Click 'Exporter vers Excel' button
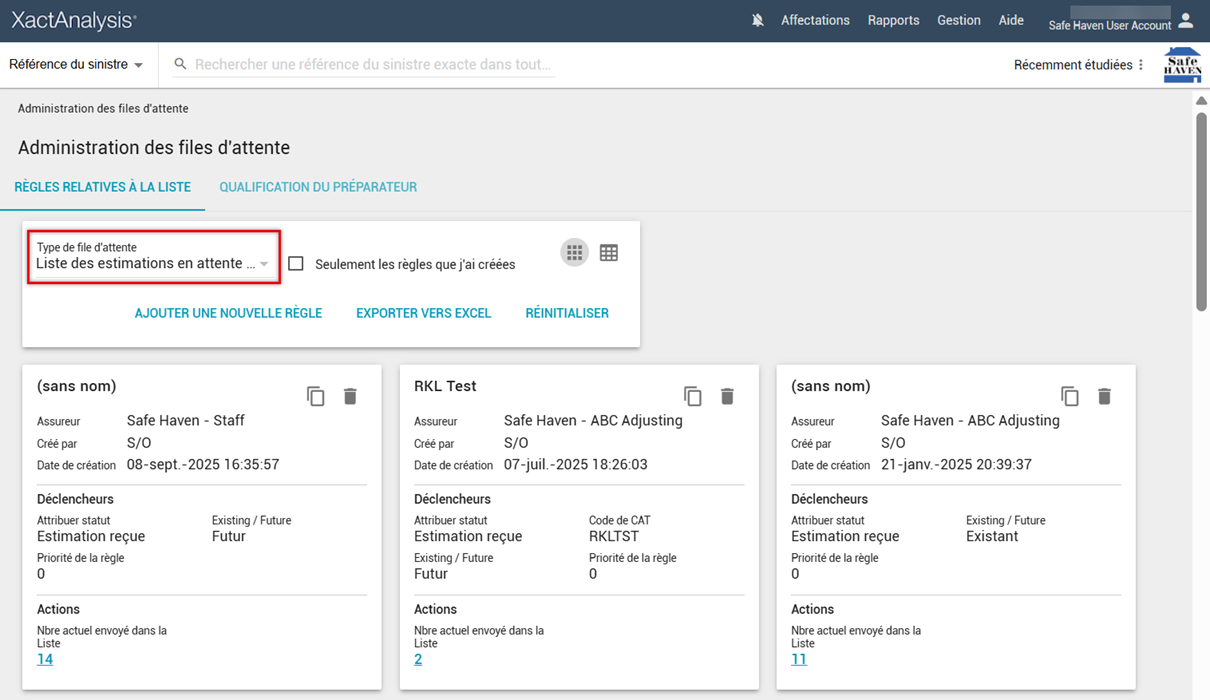This screenshot has width=1210, height=700. click(x=423, y=313)
